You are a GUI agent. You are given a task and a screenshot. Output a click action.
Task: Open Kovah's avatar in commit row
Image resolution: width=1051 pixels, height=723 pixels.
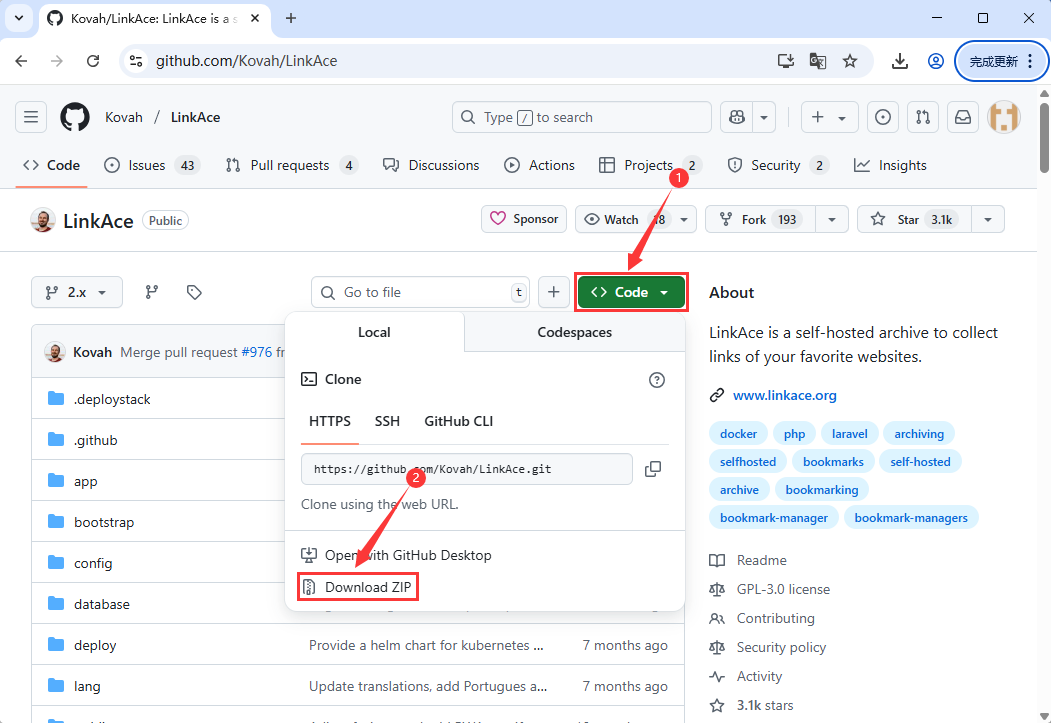[55, 352]
